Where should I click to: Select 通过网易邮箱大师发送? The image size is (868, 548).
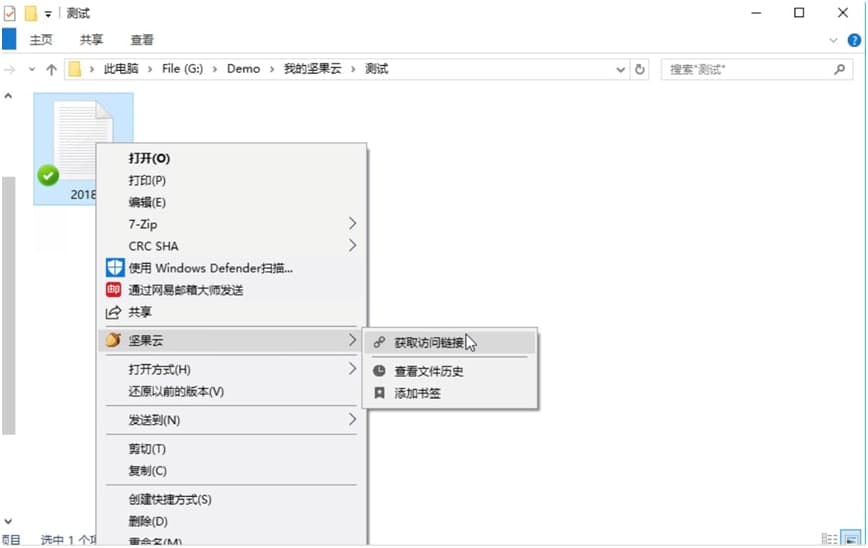tap(231, 289)
